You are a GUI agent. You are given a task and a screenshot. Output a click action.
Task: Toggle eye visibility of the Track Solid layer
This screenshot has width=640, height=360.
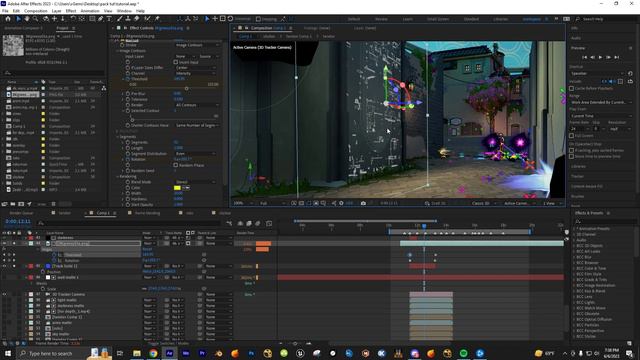coord(4,266)
